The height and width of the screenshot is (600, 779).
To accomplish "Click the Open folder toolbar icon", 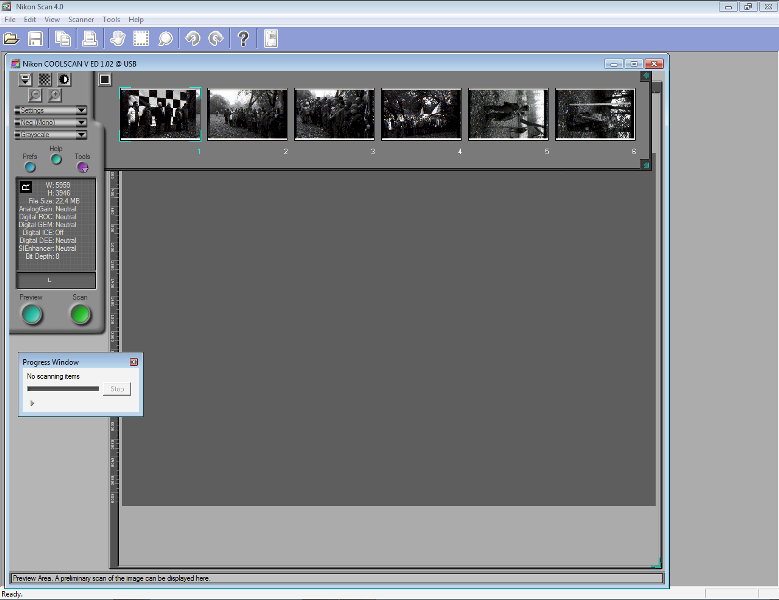I will coord(12,39).
